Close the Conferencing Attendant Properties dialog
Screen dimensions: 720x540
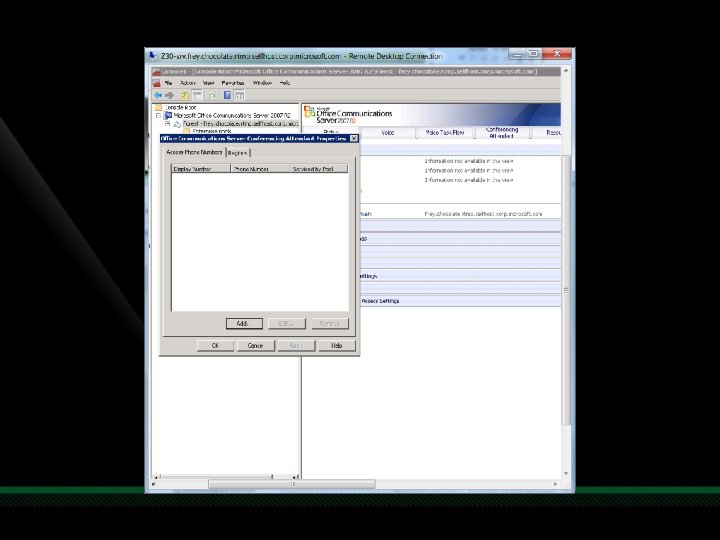pos(354,138)
